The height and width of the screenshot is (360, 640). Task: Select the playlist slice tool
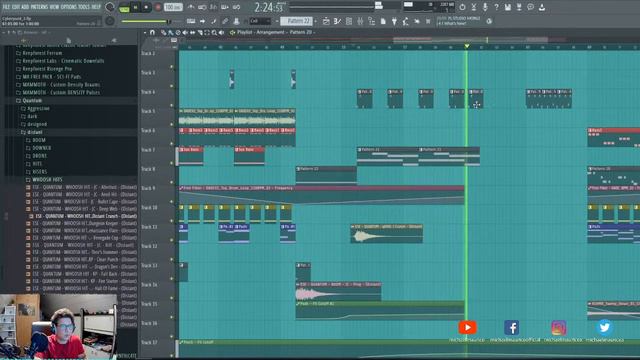tap(200, 33)
